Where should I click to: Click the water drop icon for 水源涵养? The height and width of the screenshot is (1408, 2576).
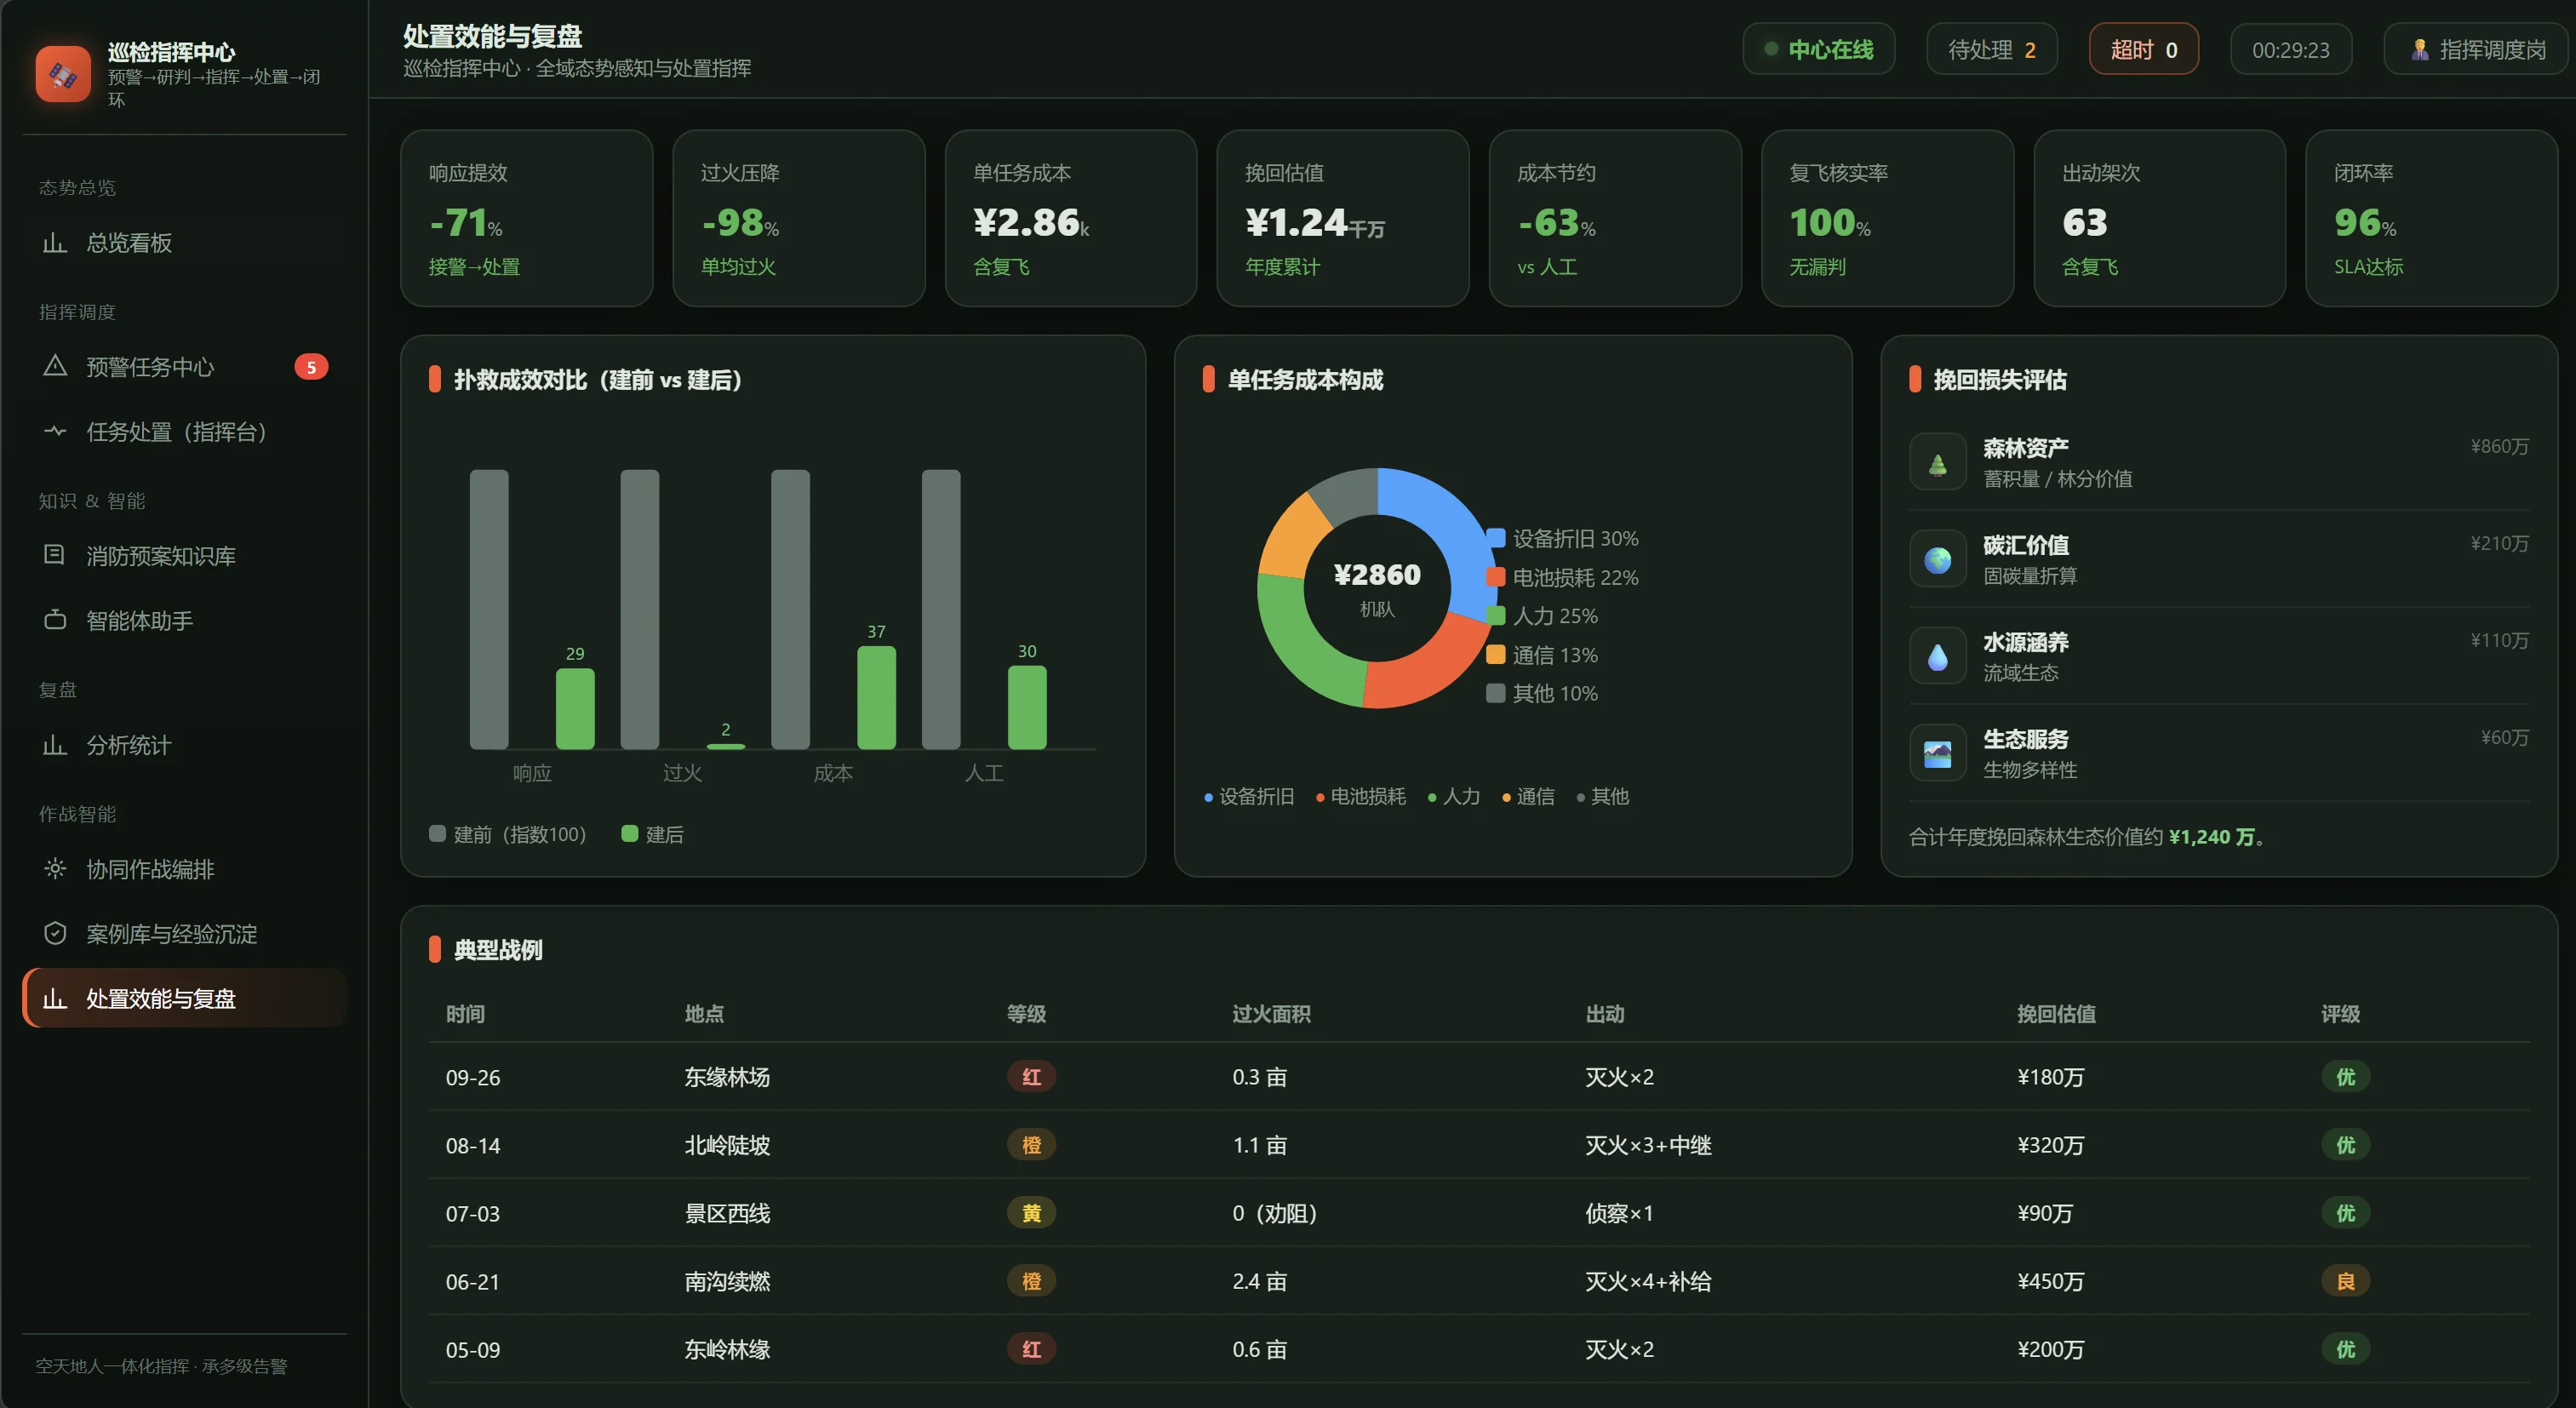click(1938, 656)
